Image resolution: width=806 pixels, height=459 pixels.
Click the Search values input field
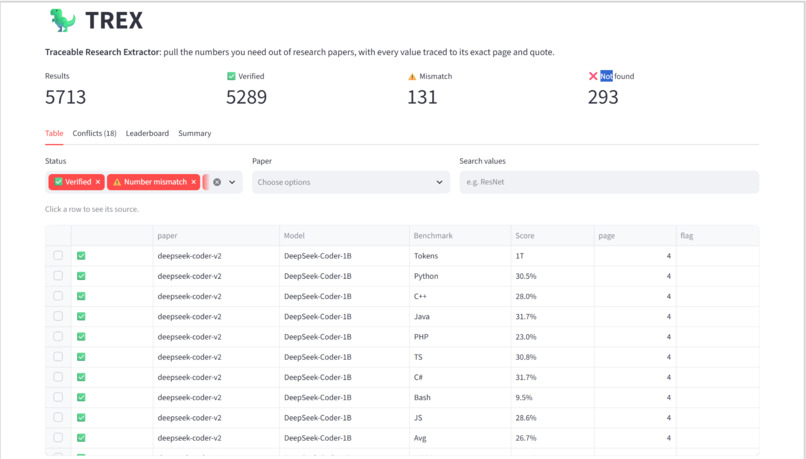pyautogui.click(x=609, y=182)
